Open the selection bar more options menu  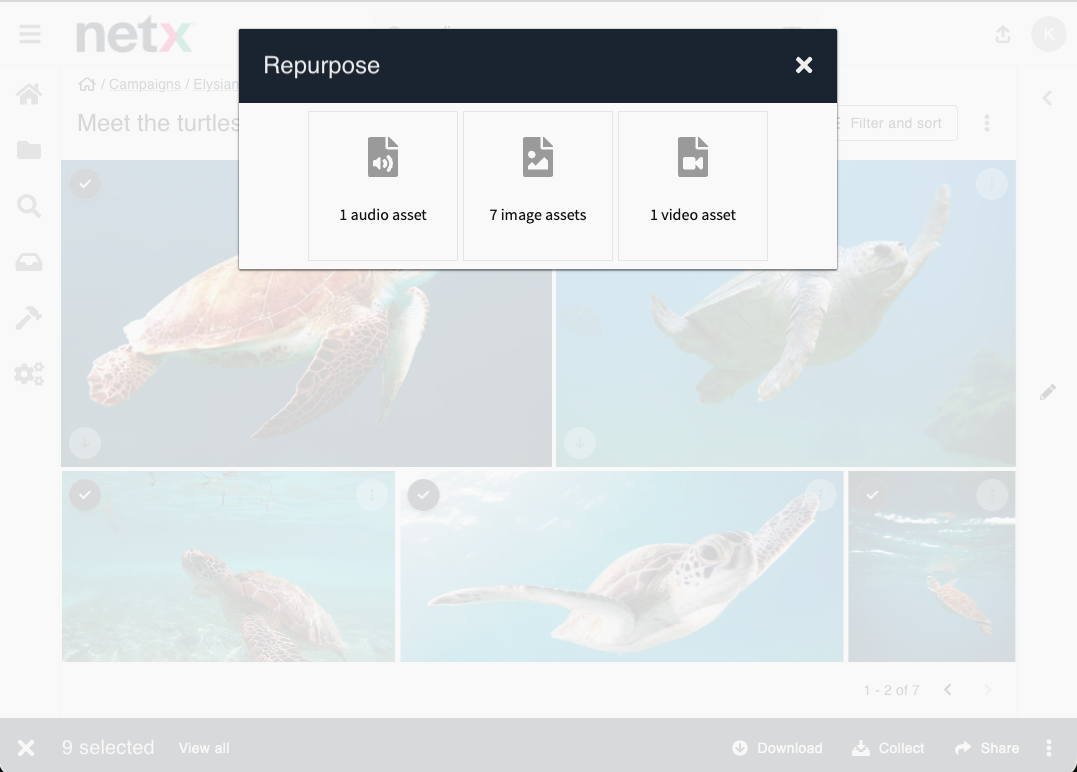tap(1049, 748)
